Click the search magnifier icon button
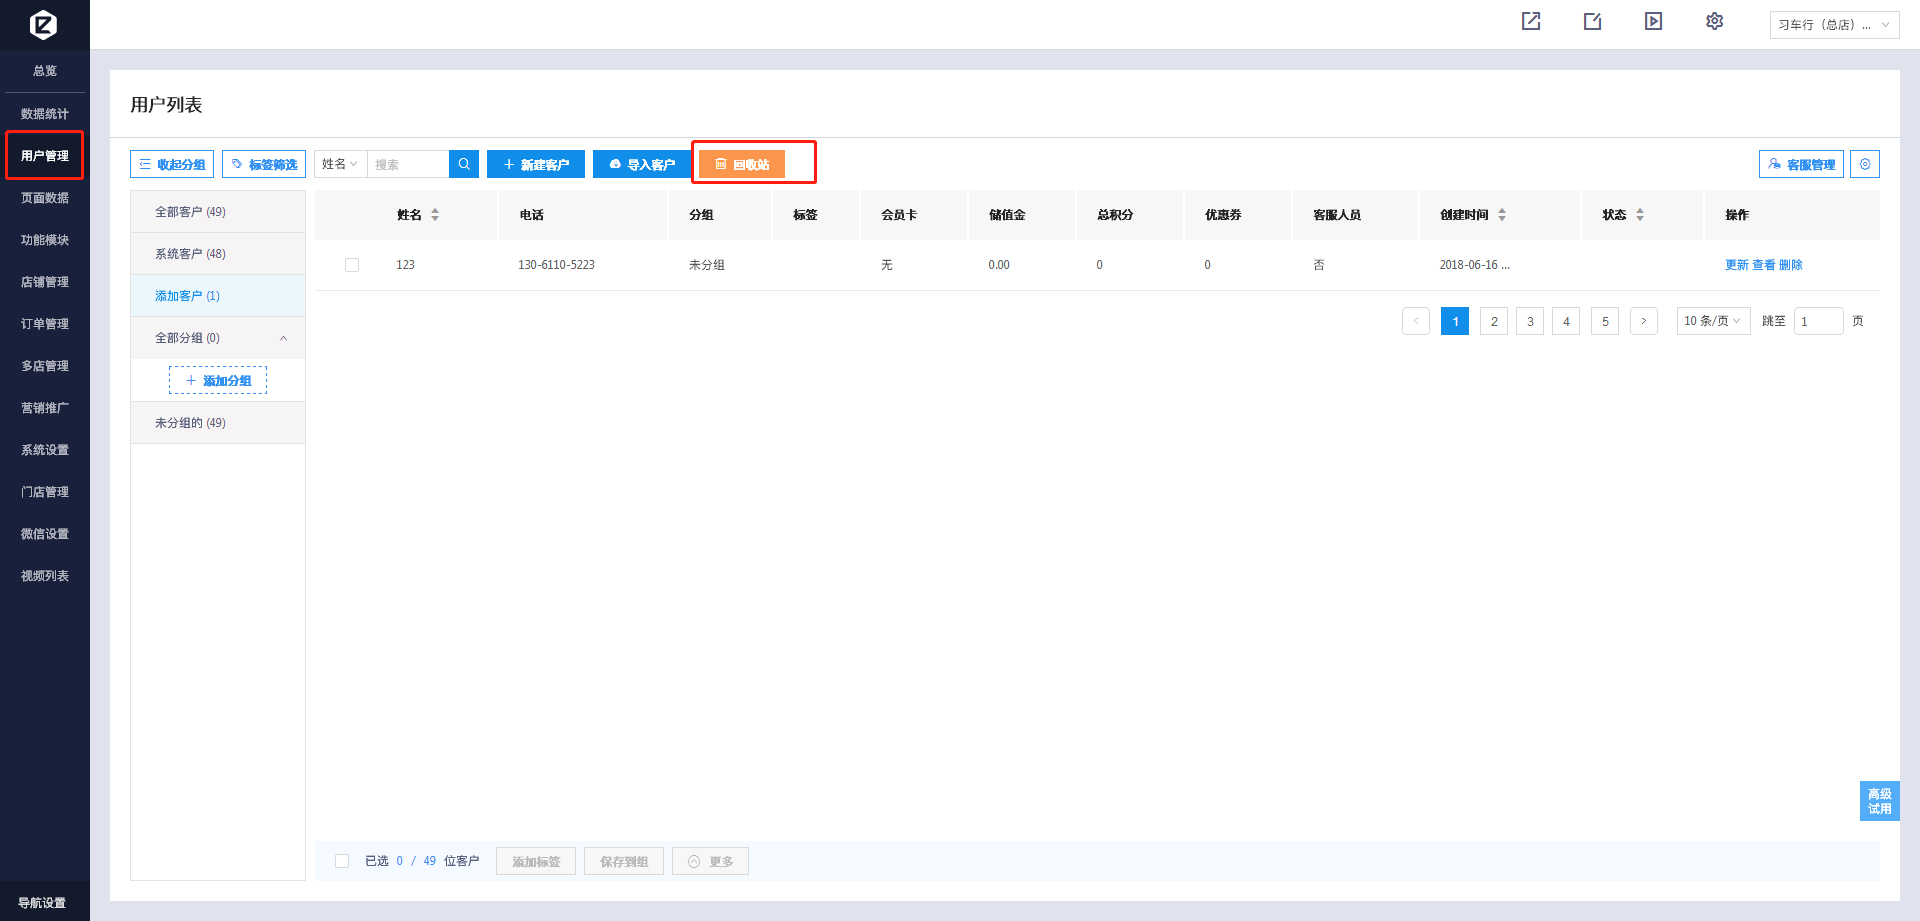The height and width of the screenshot is (921, 1920). (464, 164)
